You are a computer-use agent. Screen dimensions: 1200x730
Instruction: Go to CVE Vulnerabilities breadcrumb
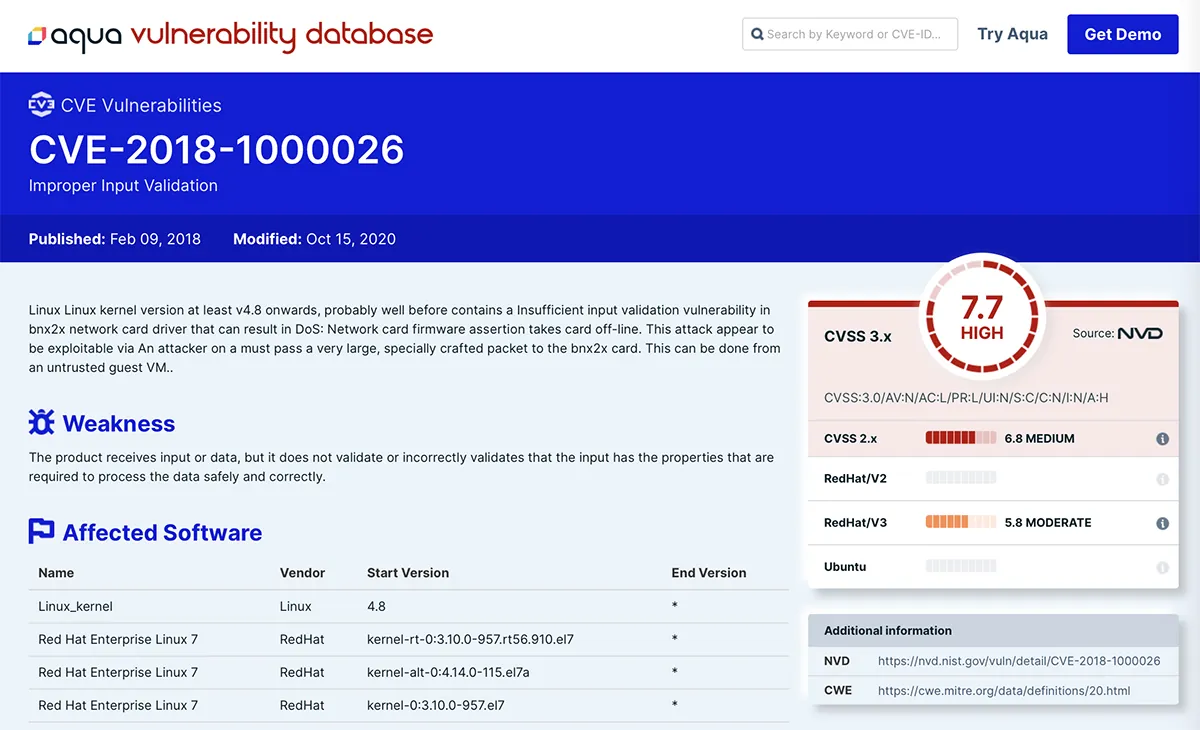click(141, 105)
